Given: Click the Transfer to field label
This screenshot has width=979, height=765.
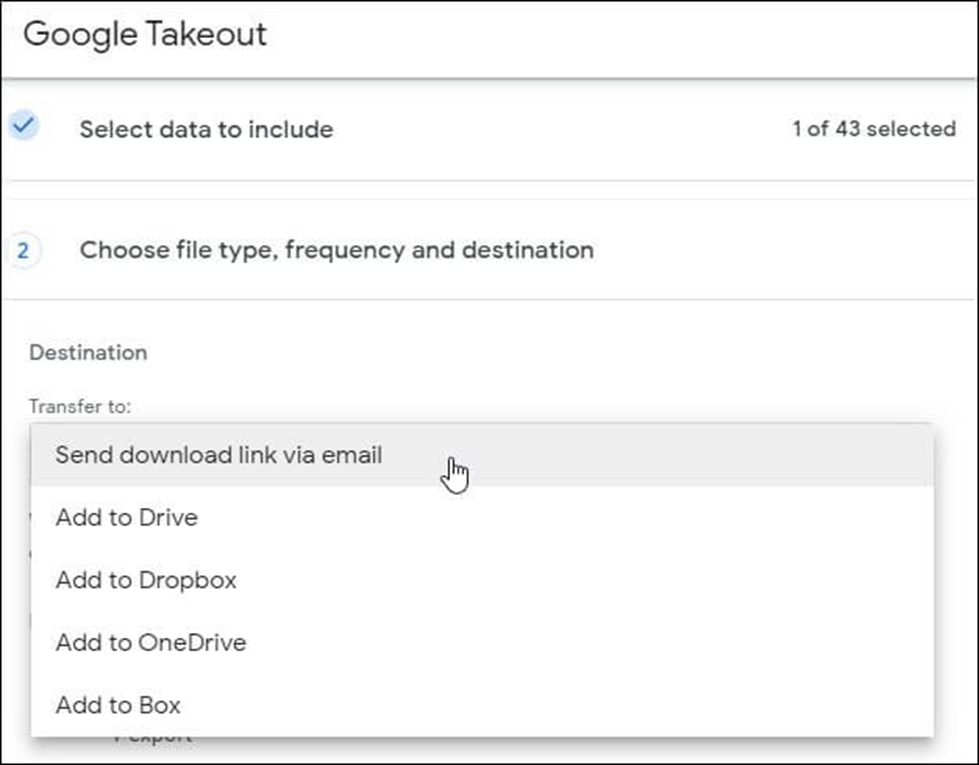Looking at the screenshot, I should coord(80,406).
